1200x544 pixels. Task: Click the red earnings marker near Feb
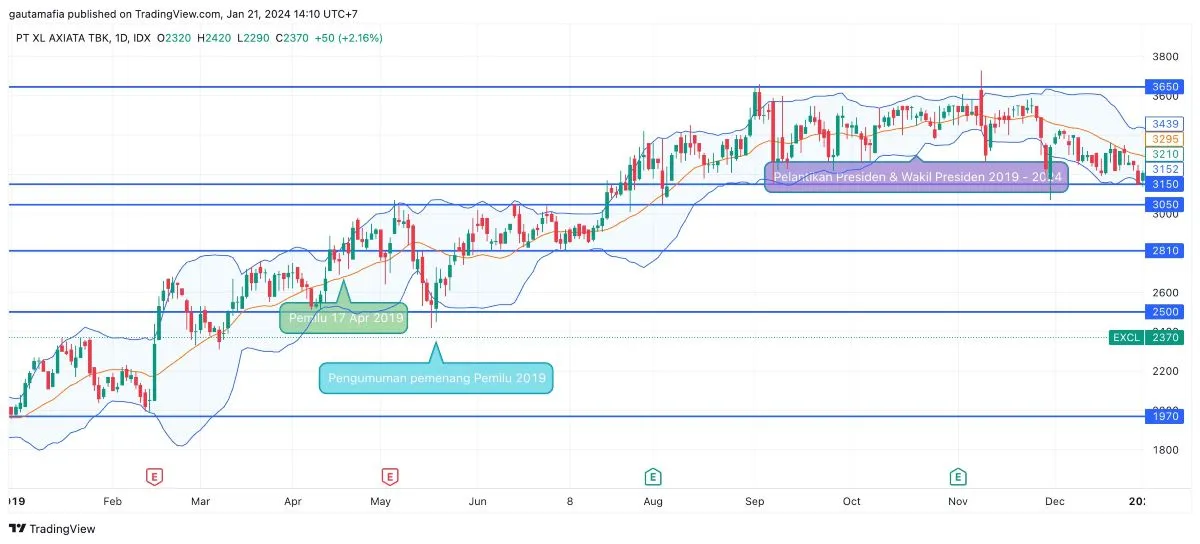154,477
